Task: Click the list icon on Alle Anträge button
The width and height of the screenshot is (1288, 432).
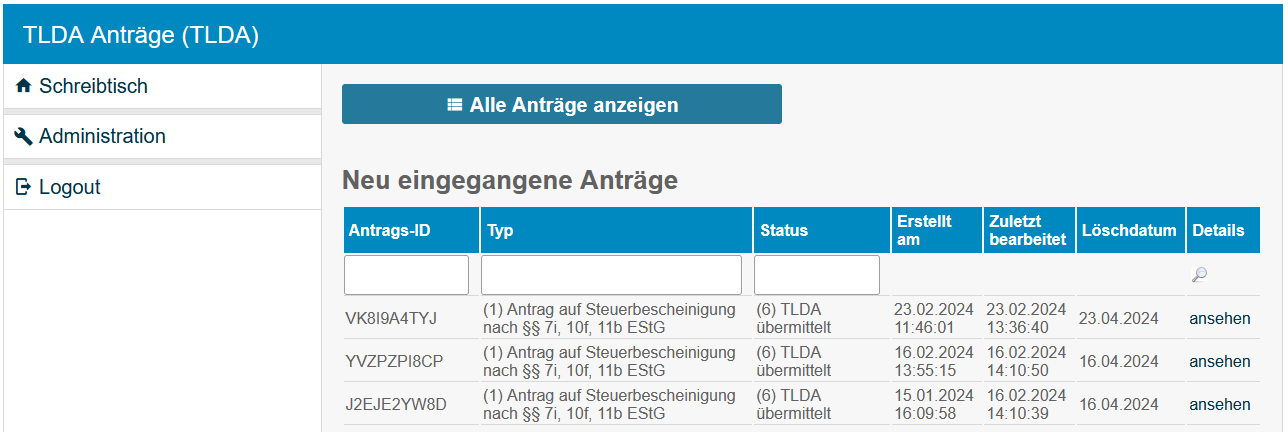Action: point(455,105)
